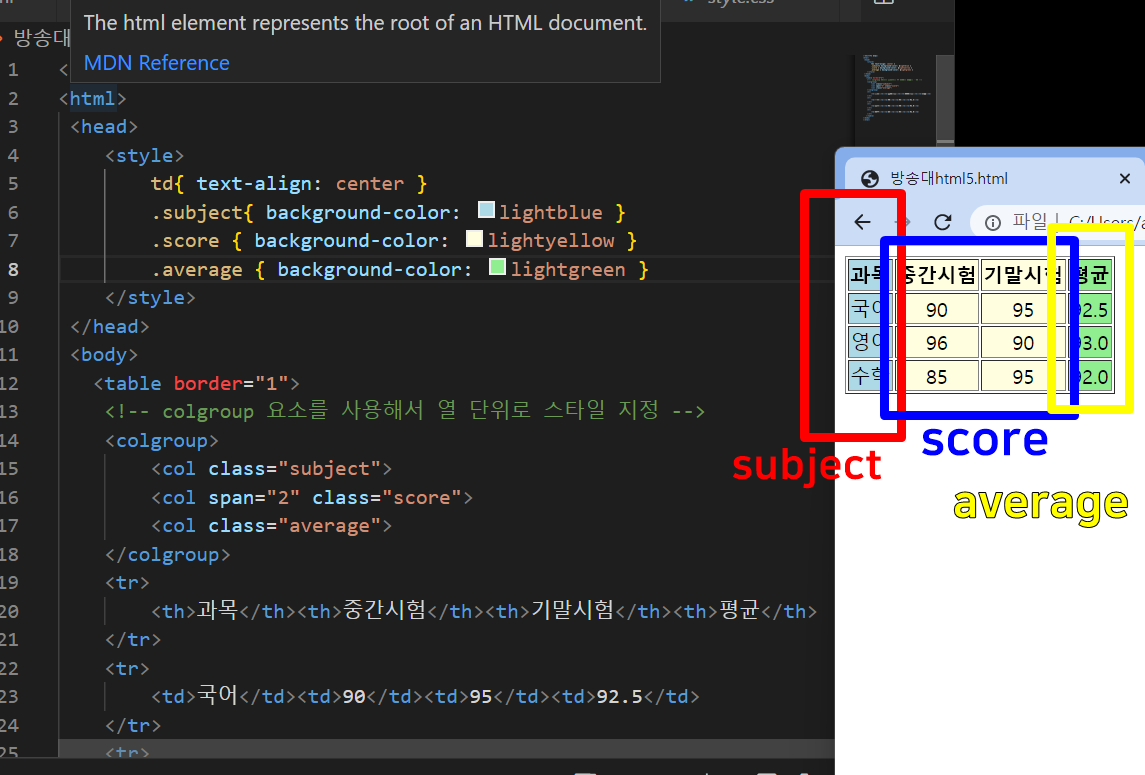Click the 85 cell in browser table
1145x775 pixels.
coord(937,377)
